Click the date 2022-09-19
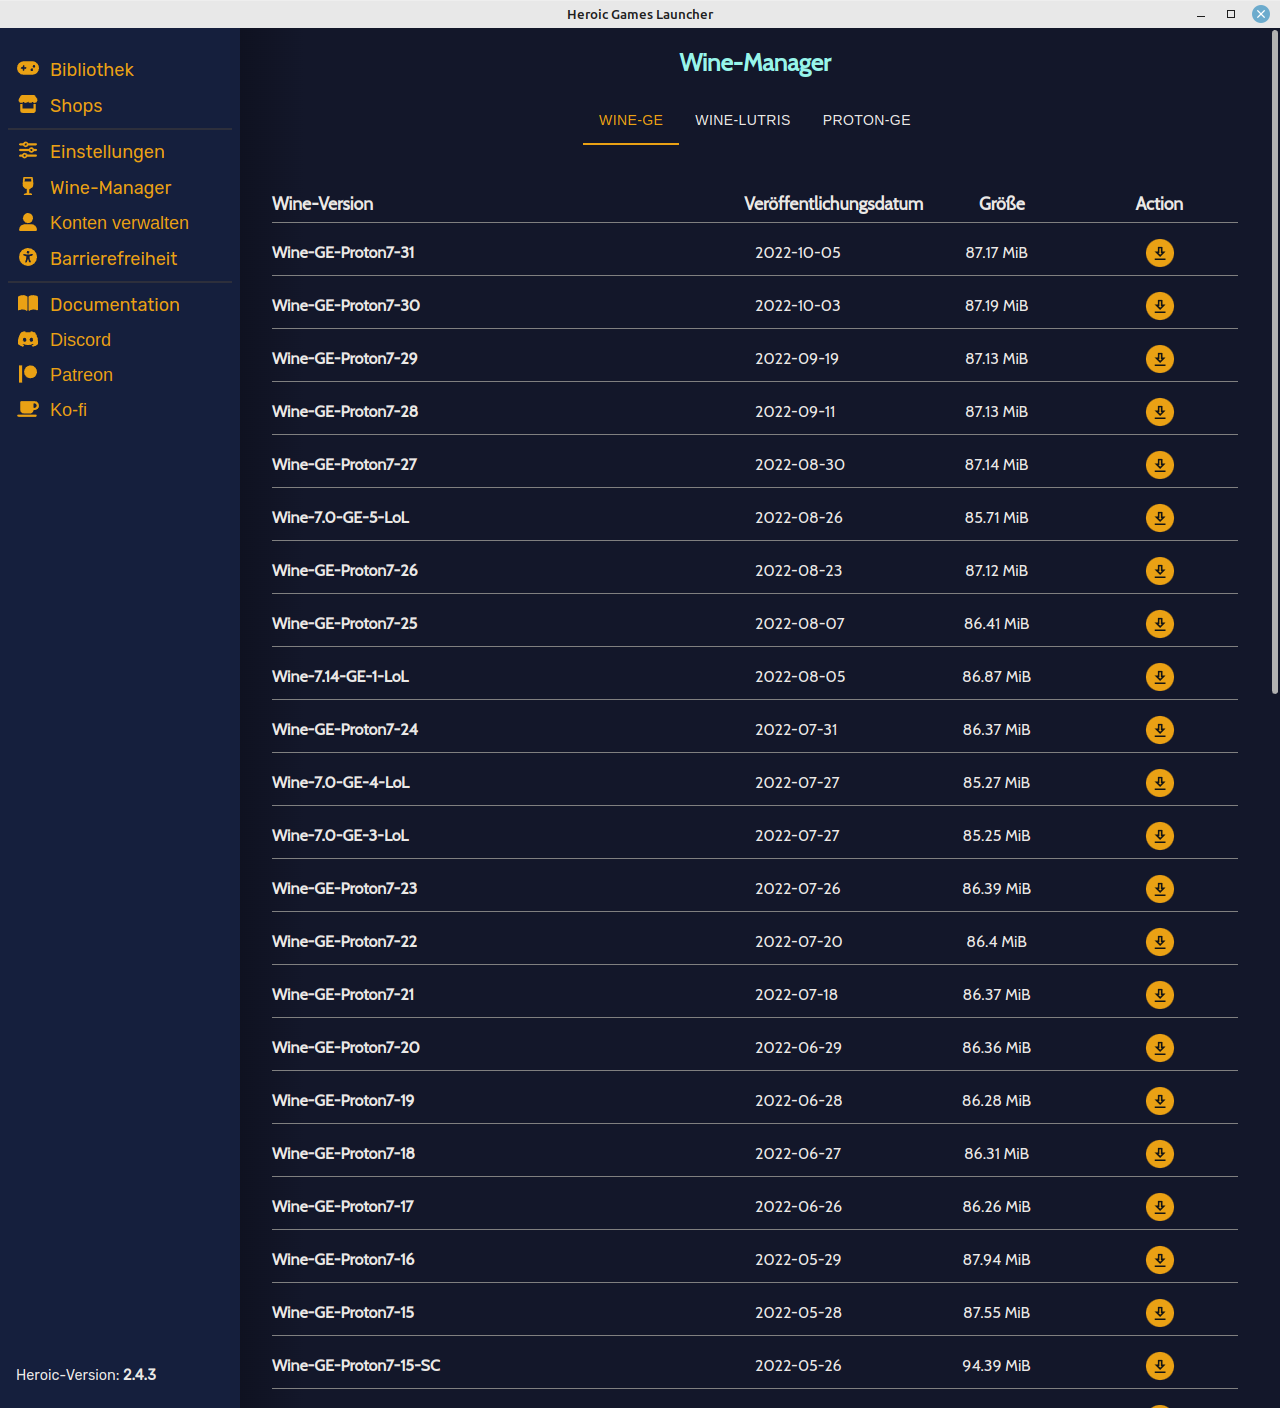The image size is (1280, 1408). pos(797,359)
